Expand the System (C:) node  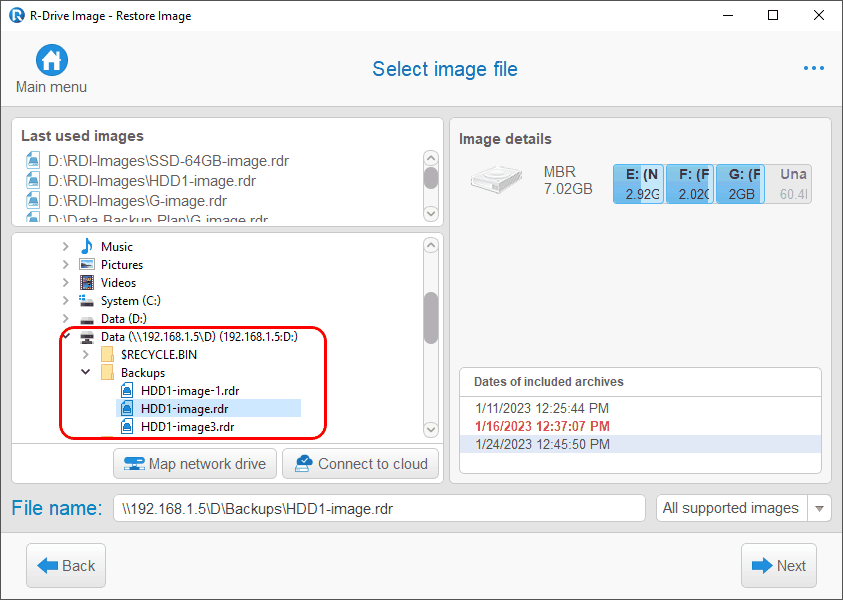point(66,301)
